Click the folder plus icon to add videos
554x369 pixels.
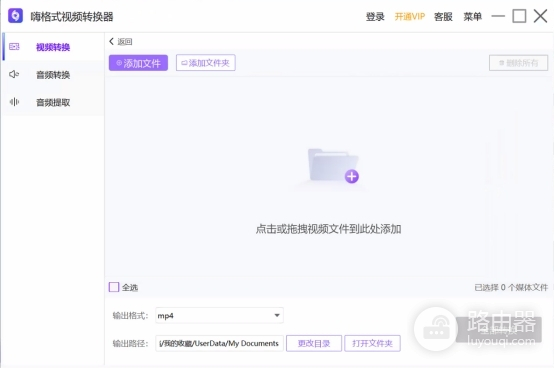333,166
